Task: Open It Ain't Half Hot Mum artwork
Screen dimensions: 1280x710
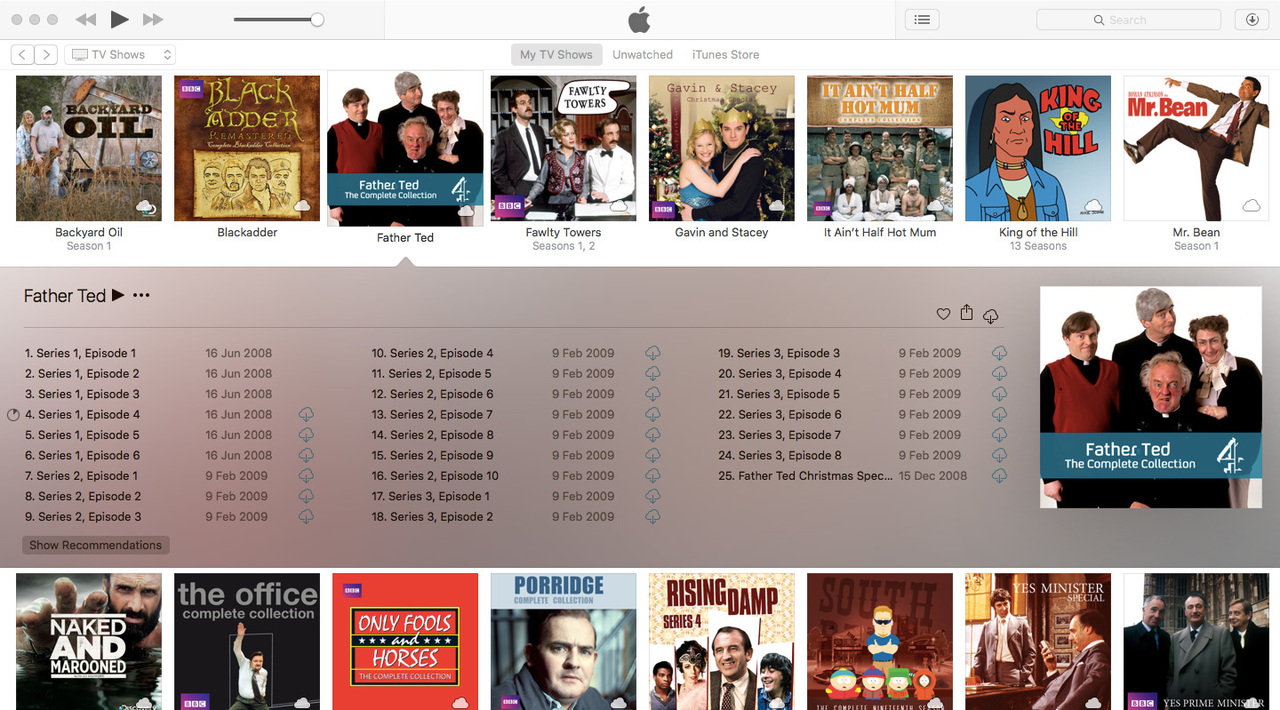Action: 880,148
